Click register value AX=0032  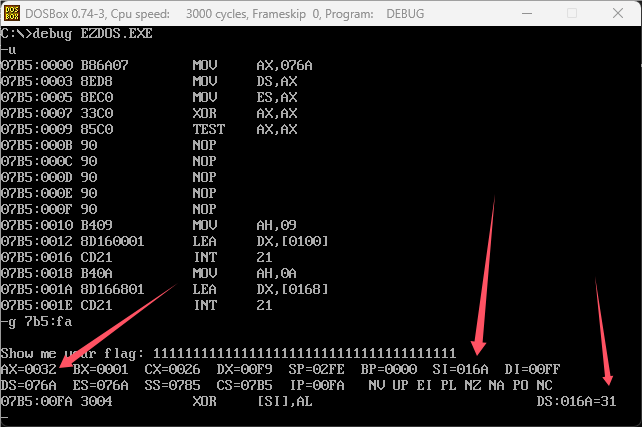pos(29,369)
